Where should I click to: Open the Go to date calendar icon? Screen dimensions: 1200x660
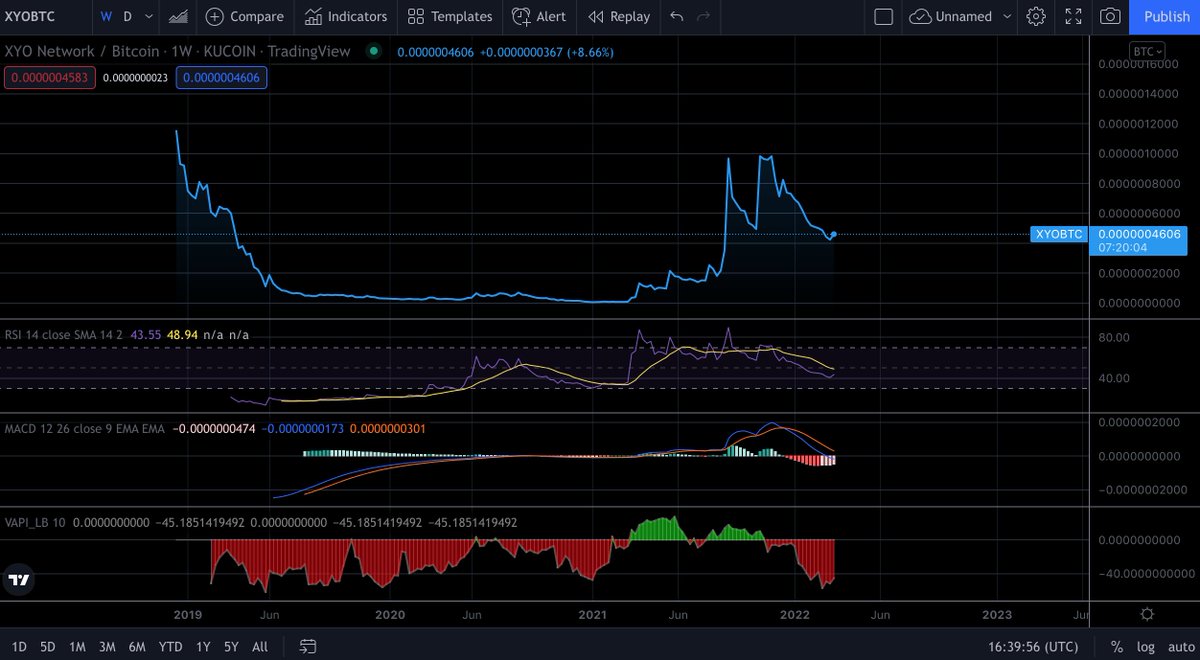click(x=306, y=646)
